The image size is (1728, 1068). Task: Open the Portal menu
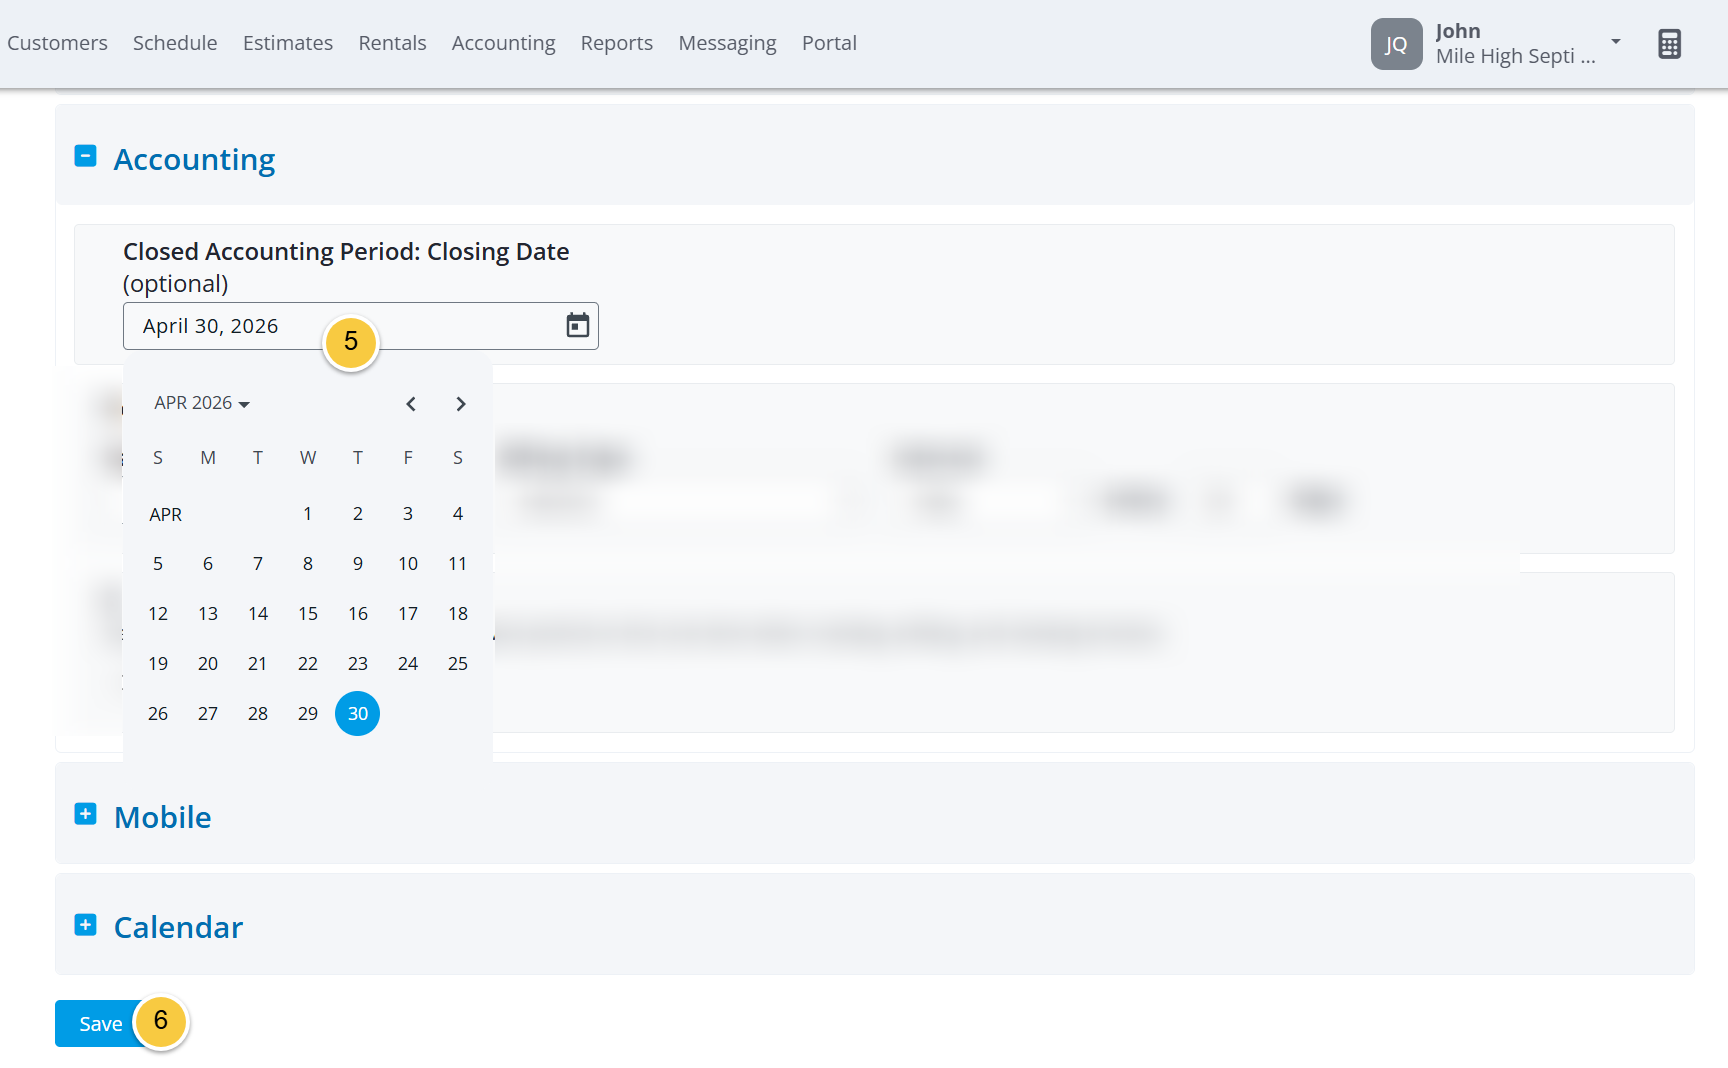pos(829,43)
